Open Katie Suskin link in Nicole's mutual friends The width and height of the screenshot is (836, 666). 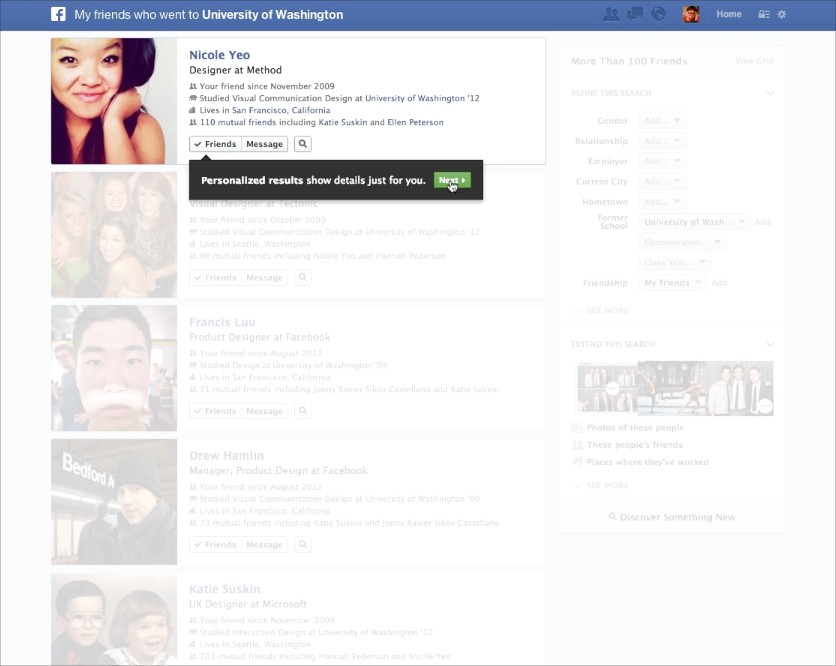(343, 122)
